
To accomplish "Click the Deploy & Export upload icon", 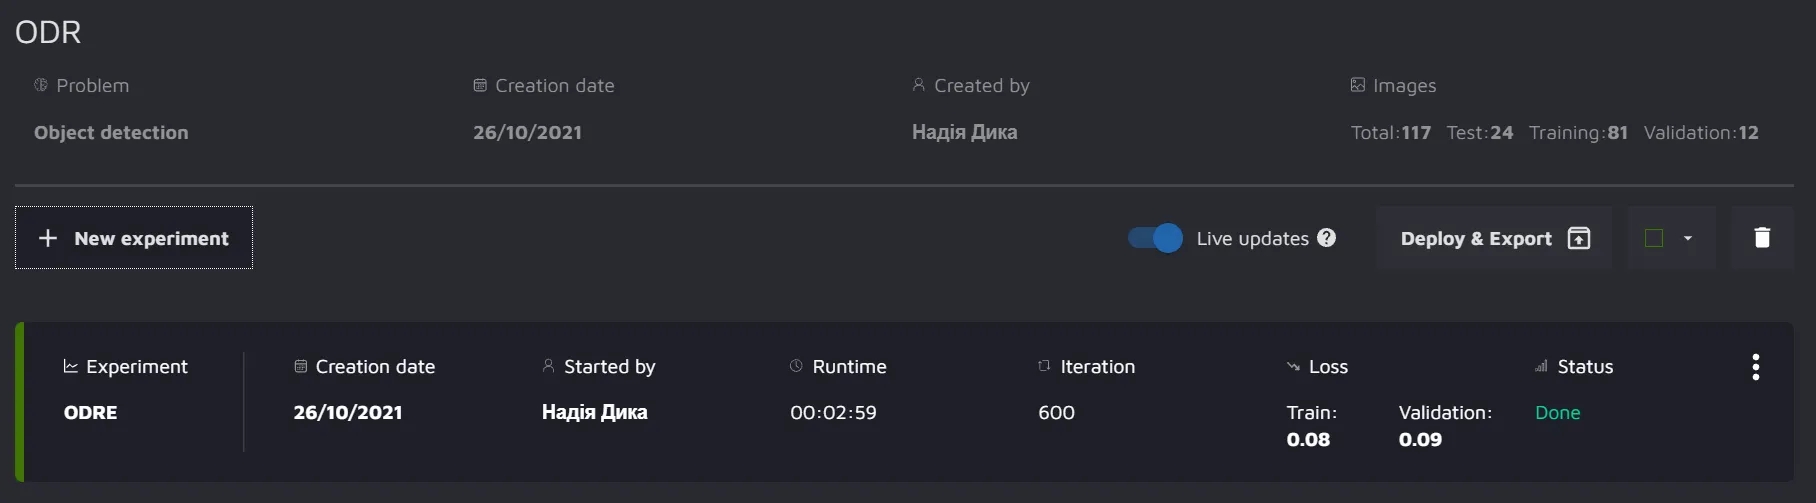I will point(1578,238).
